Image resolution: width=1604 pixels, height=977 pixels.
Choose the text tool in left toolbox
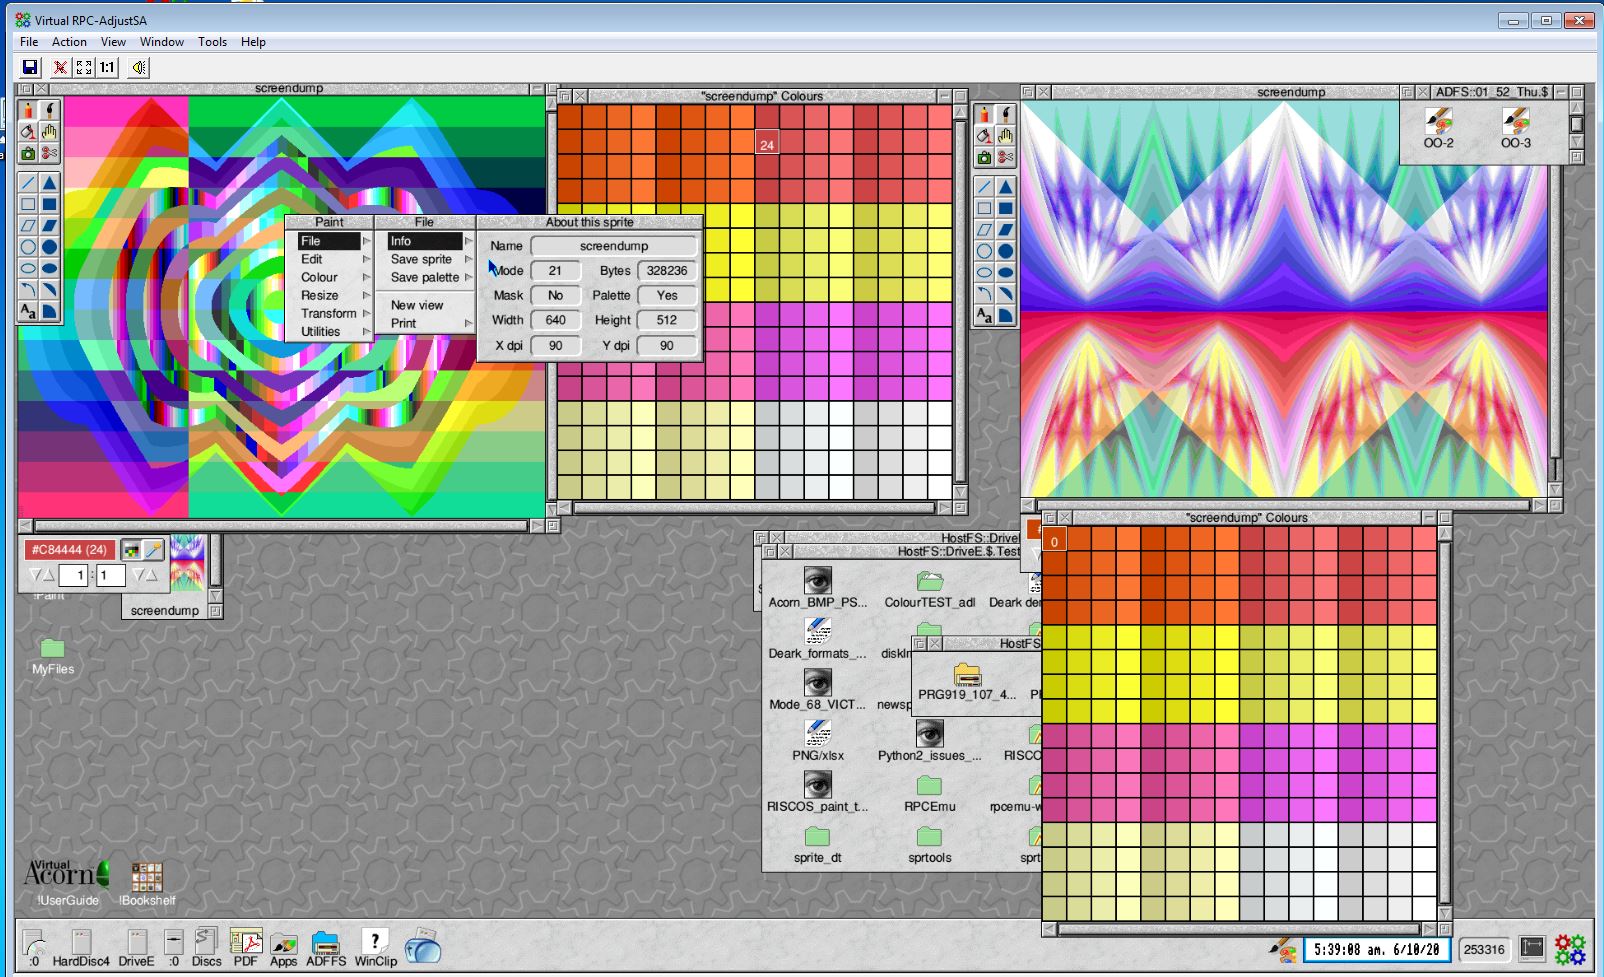28,312
